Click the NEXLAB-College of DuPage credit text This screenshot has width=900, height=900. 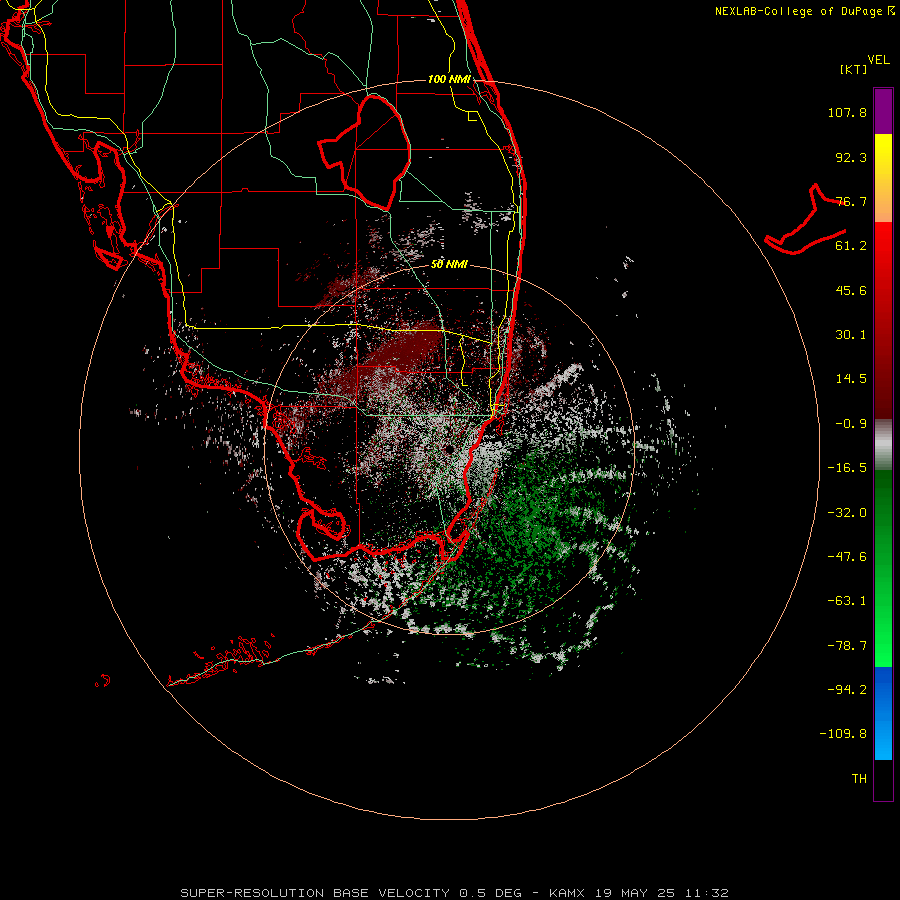[804, 11]
